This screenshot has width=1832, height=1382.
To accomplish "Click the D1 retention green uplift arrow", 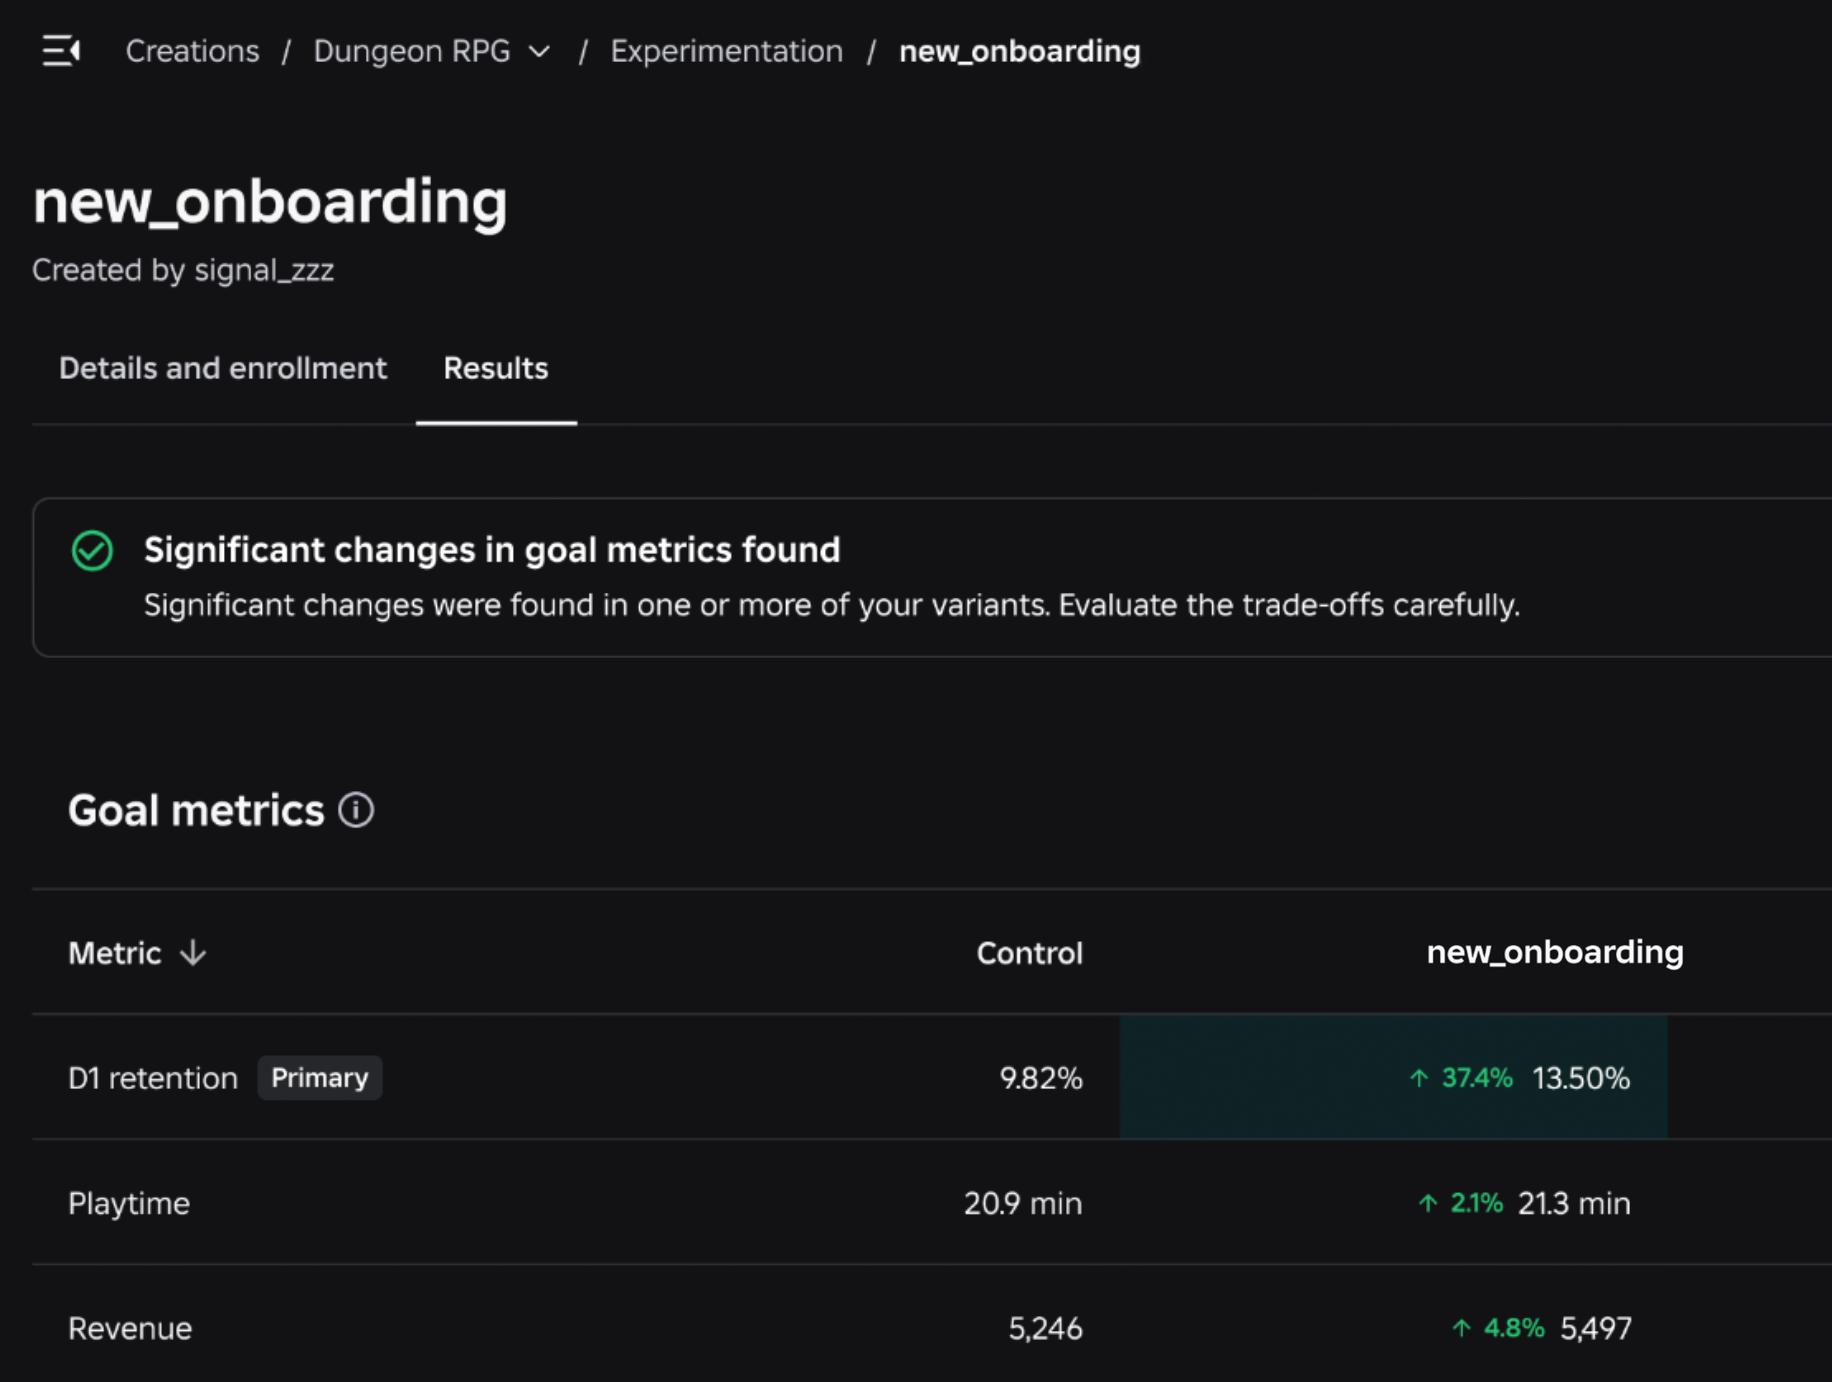I will (1418, 1078).
